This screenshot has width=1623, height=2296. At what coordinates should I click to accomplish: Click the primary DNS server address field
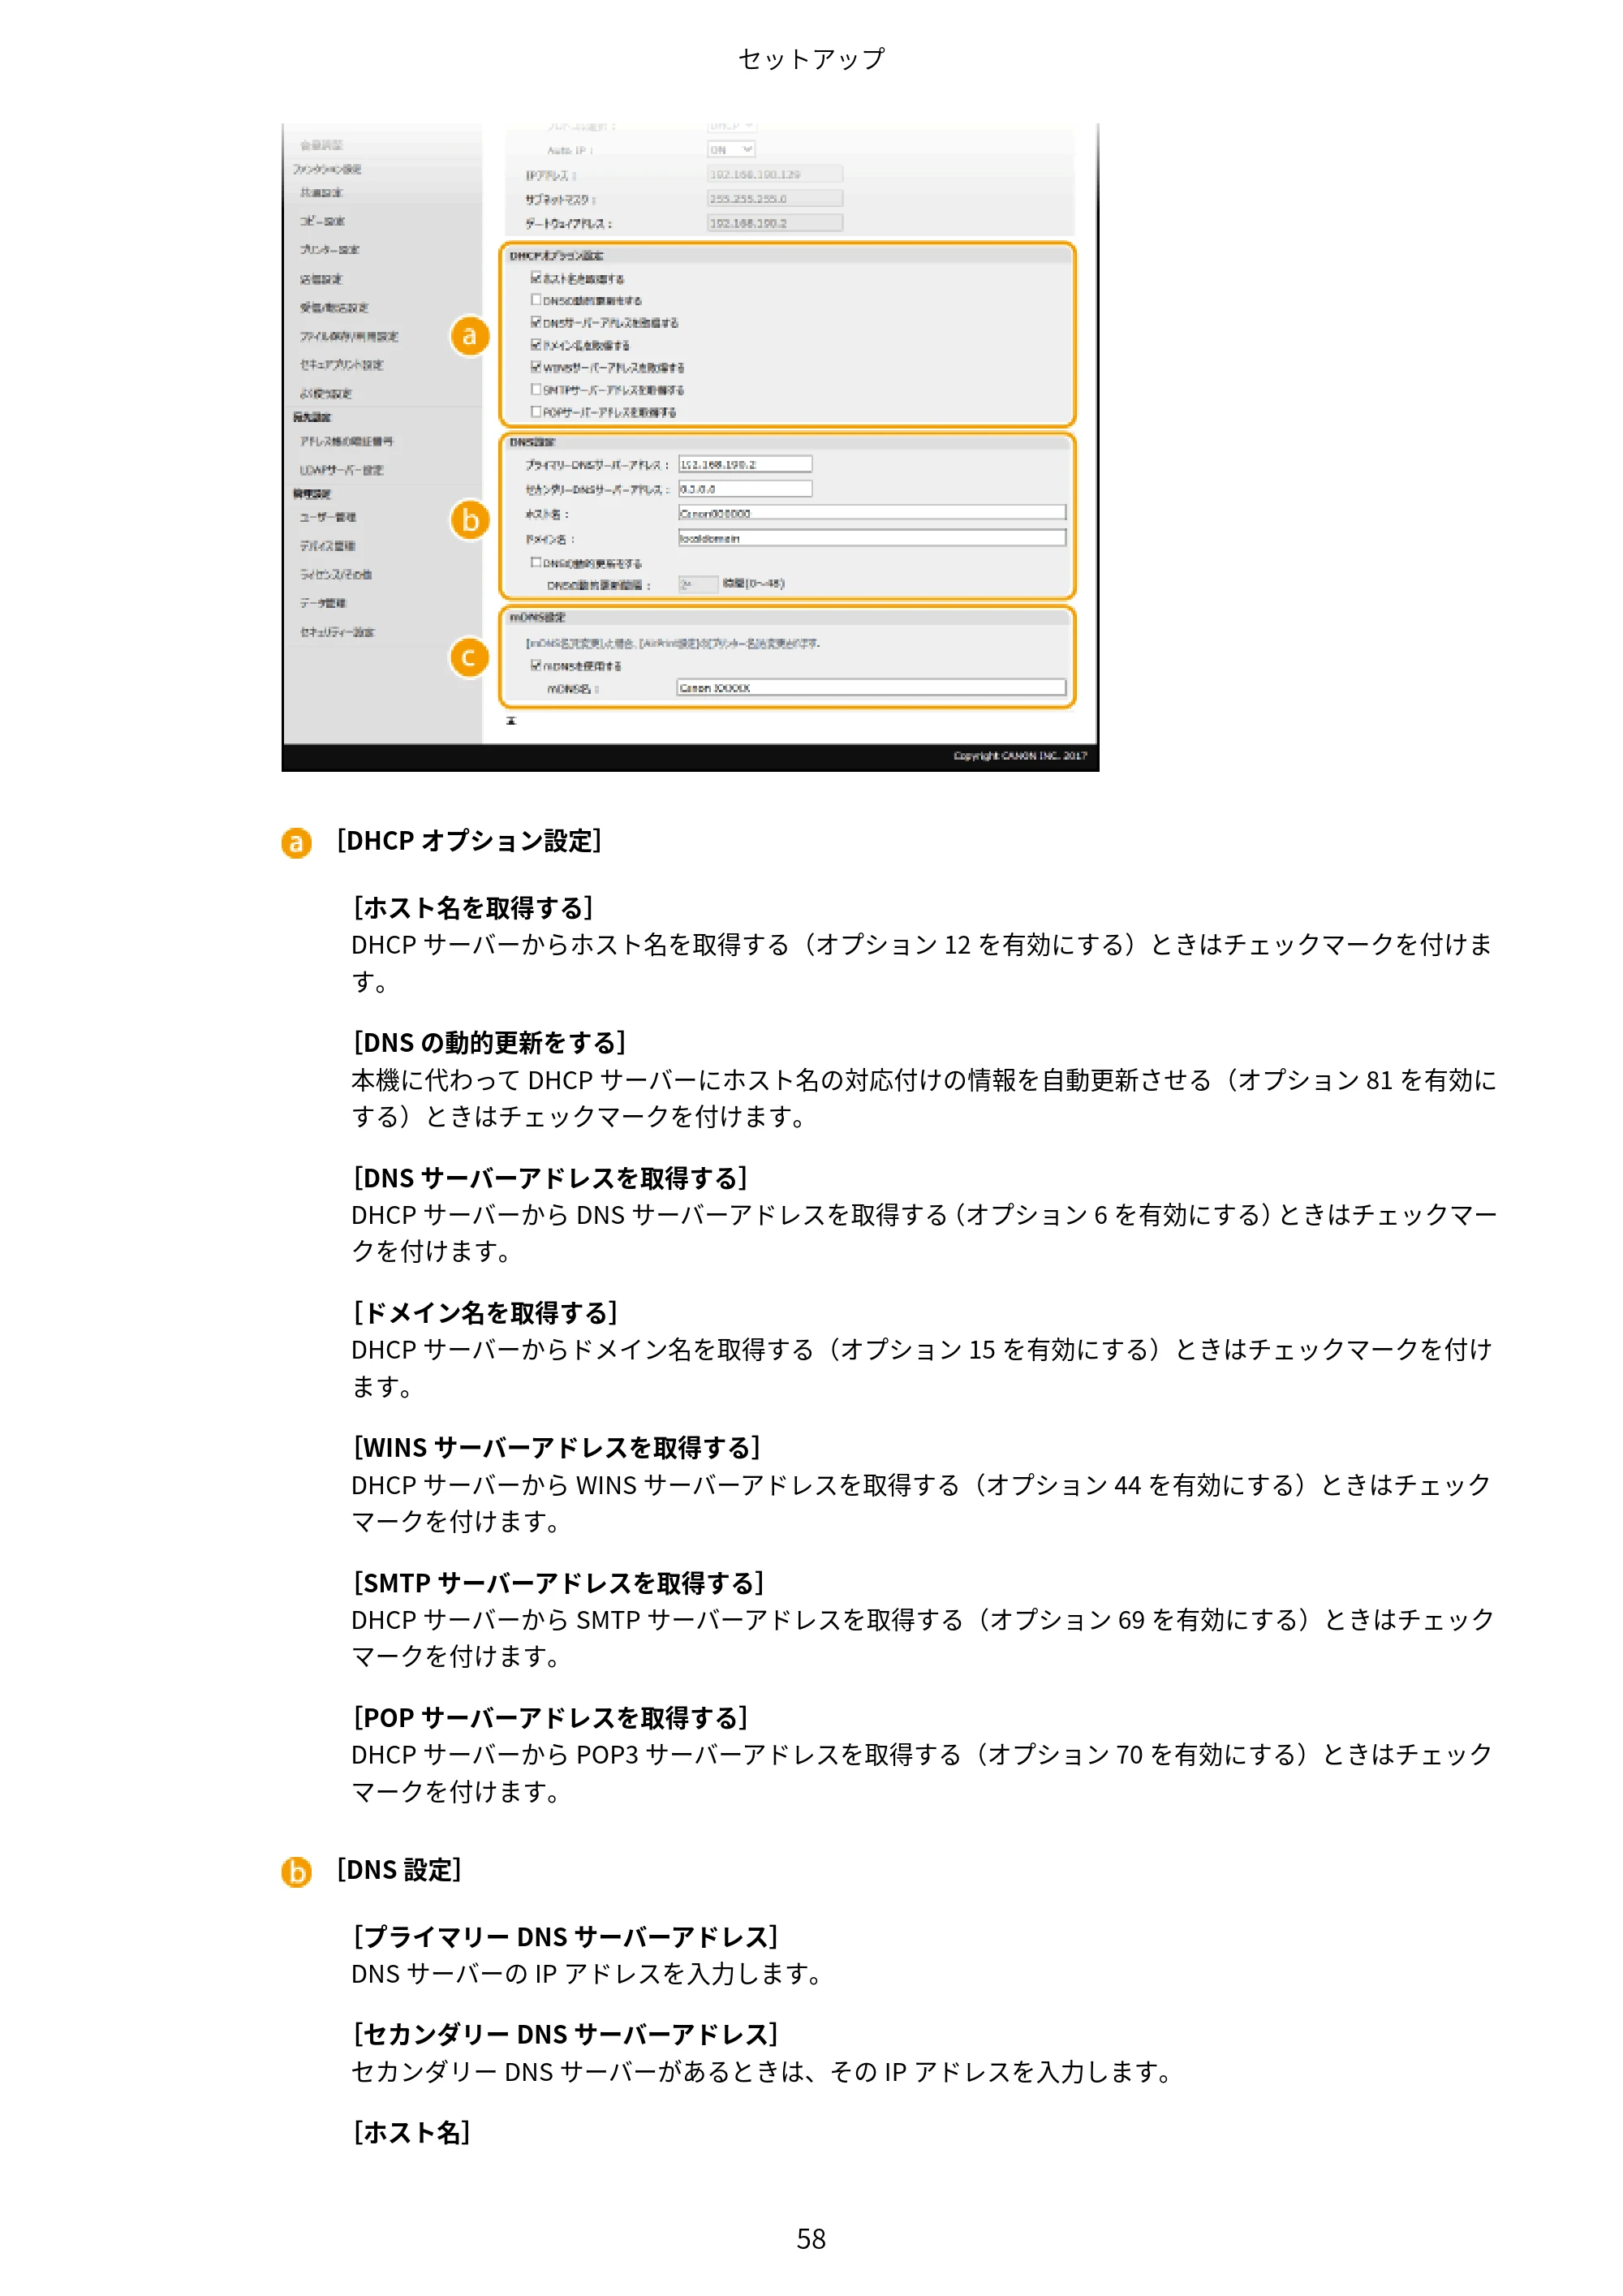pyautogui.click(x=745, y=464)
